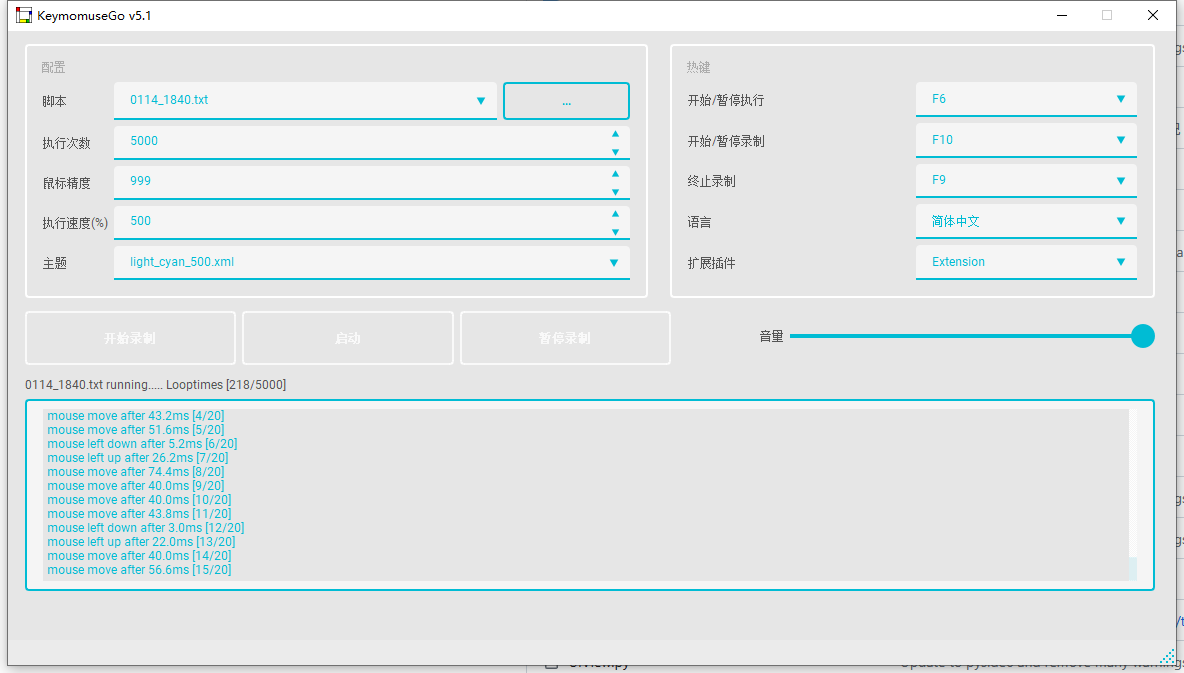
Task: Click the 开始录制 button
Action: [130, 338]
